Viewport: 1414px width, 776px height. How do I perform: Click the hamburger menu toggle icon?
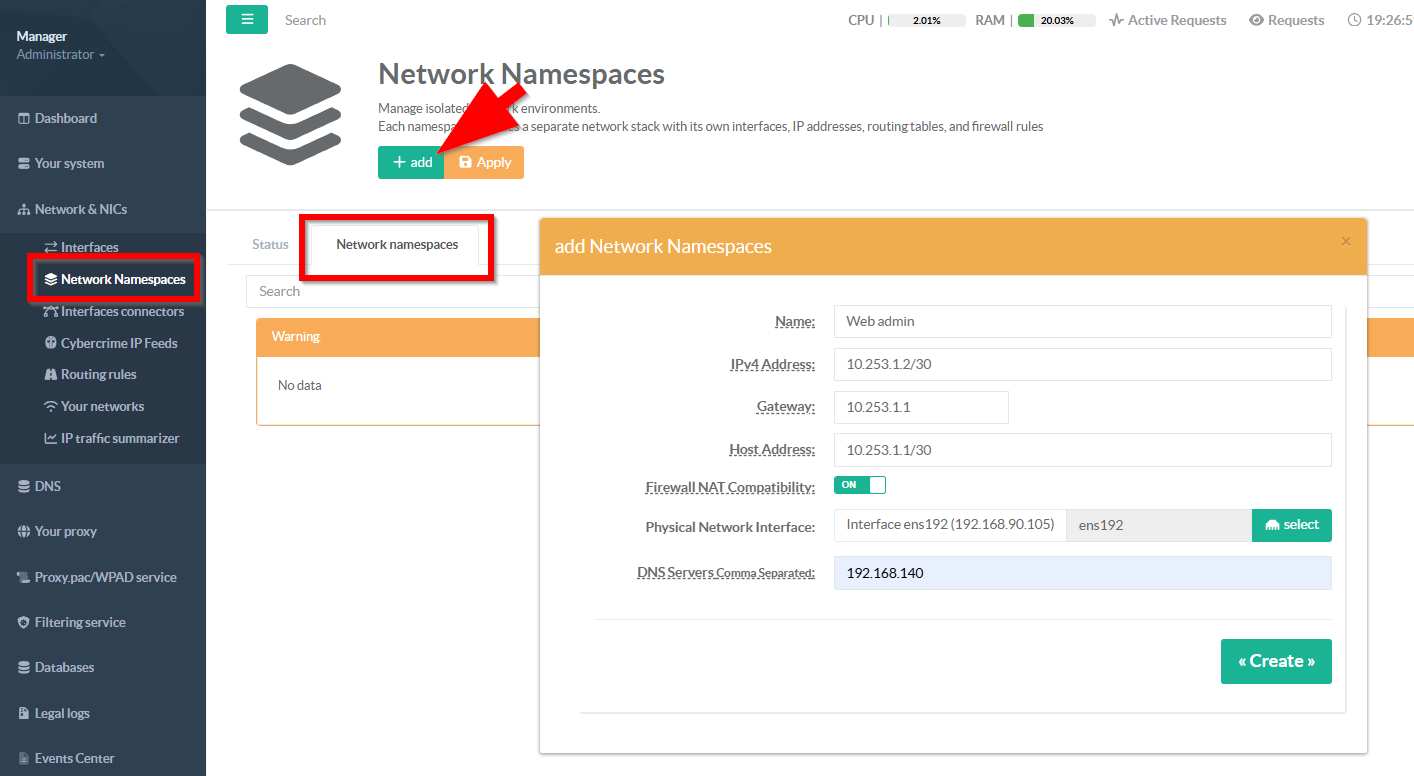246,20
